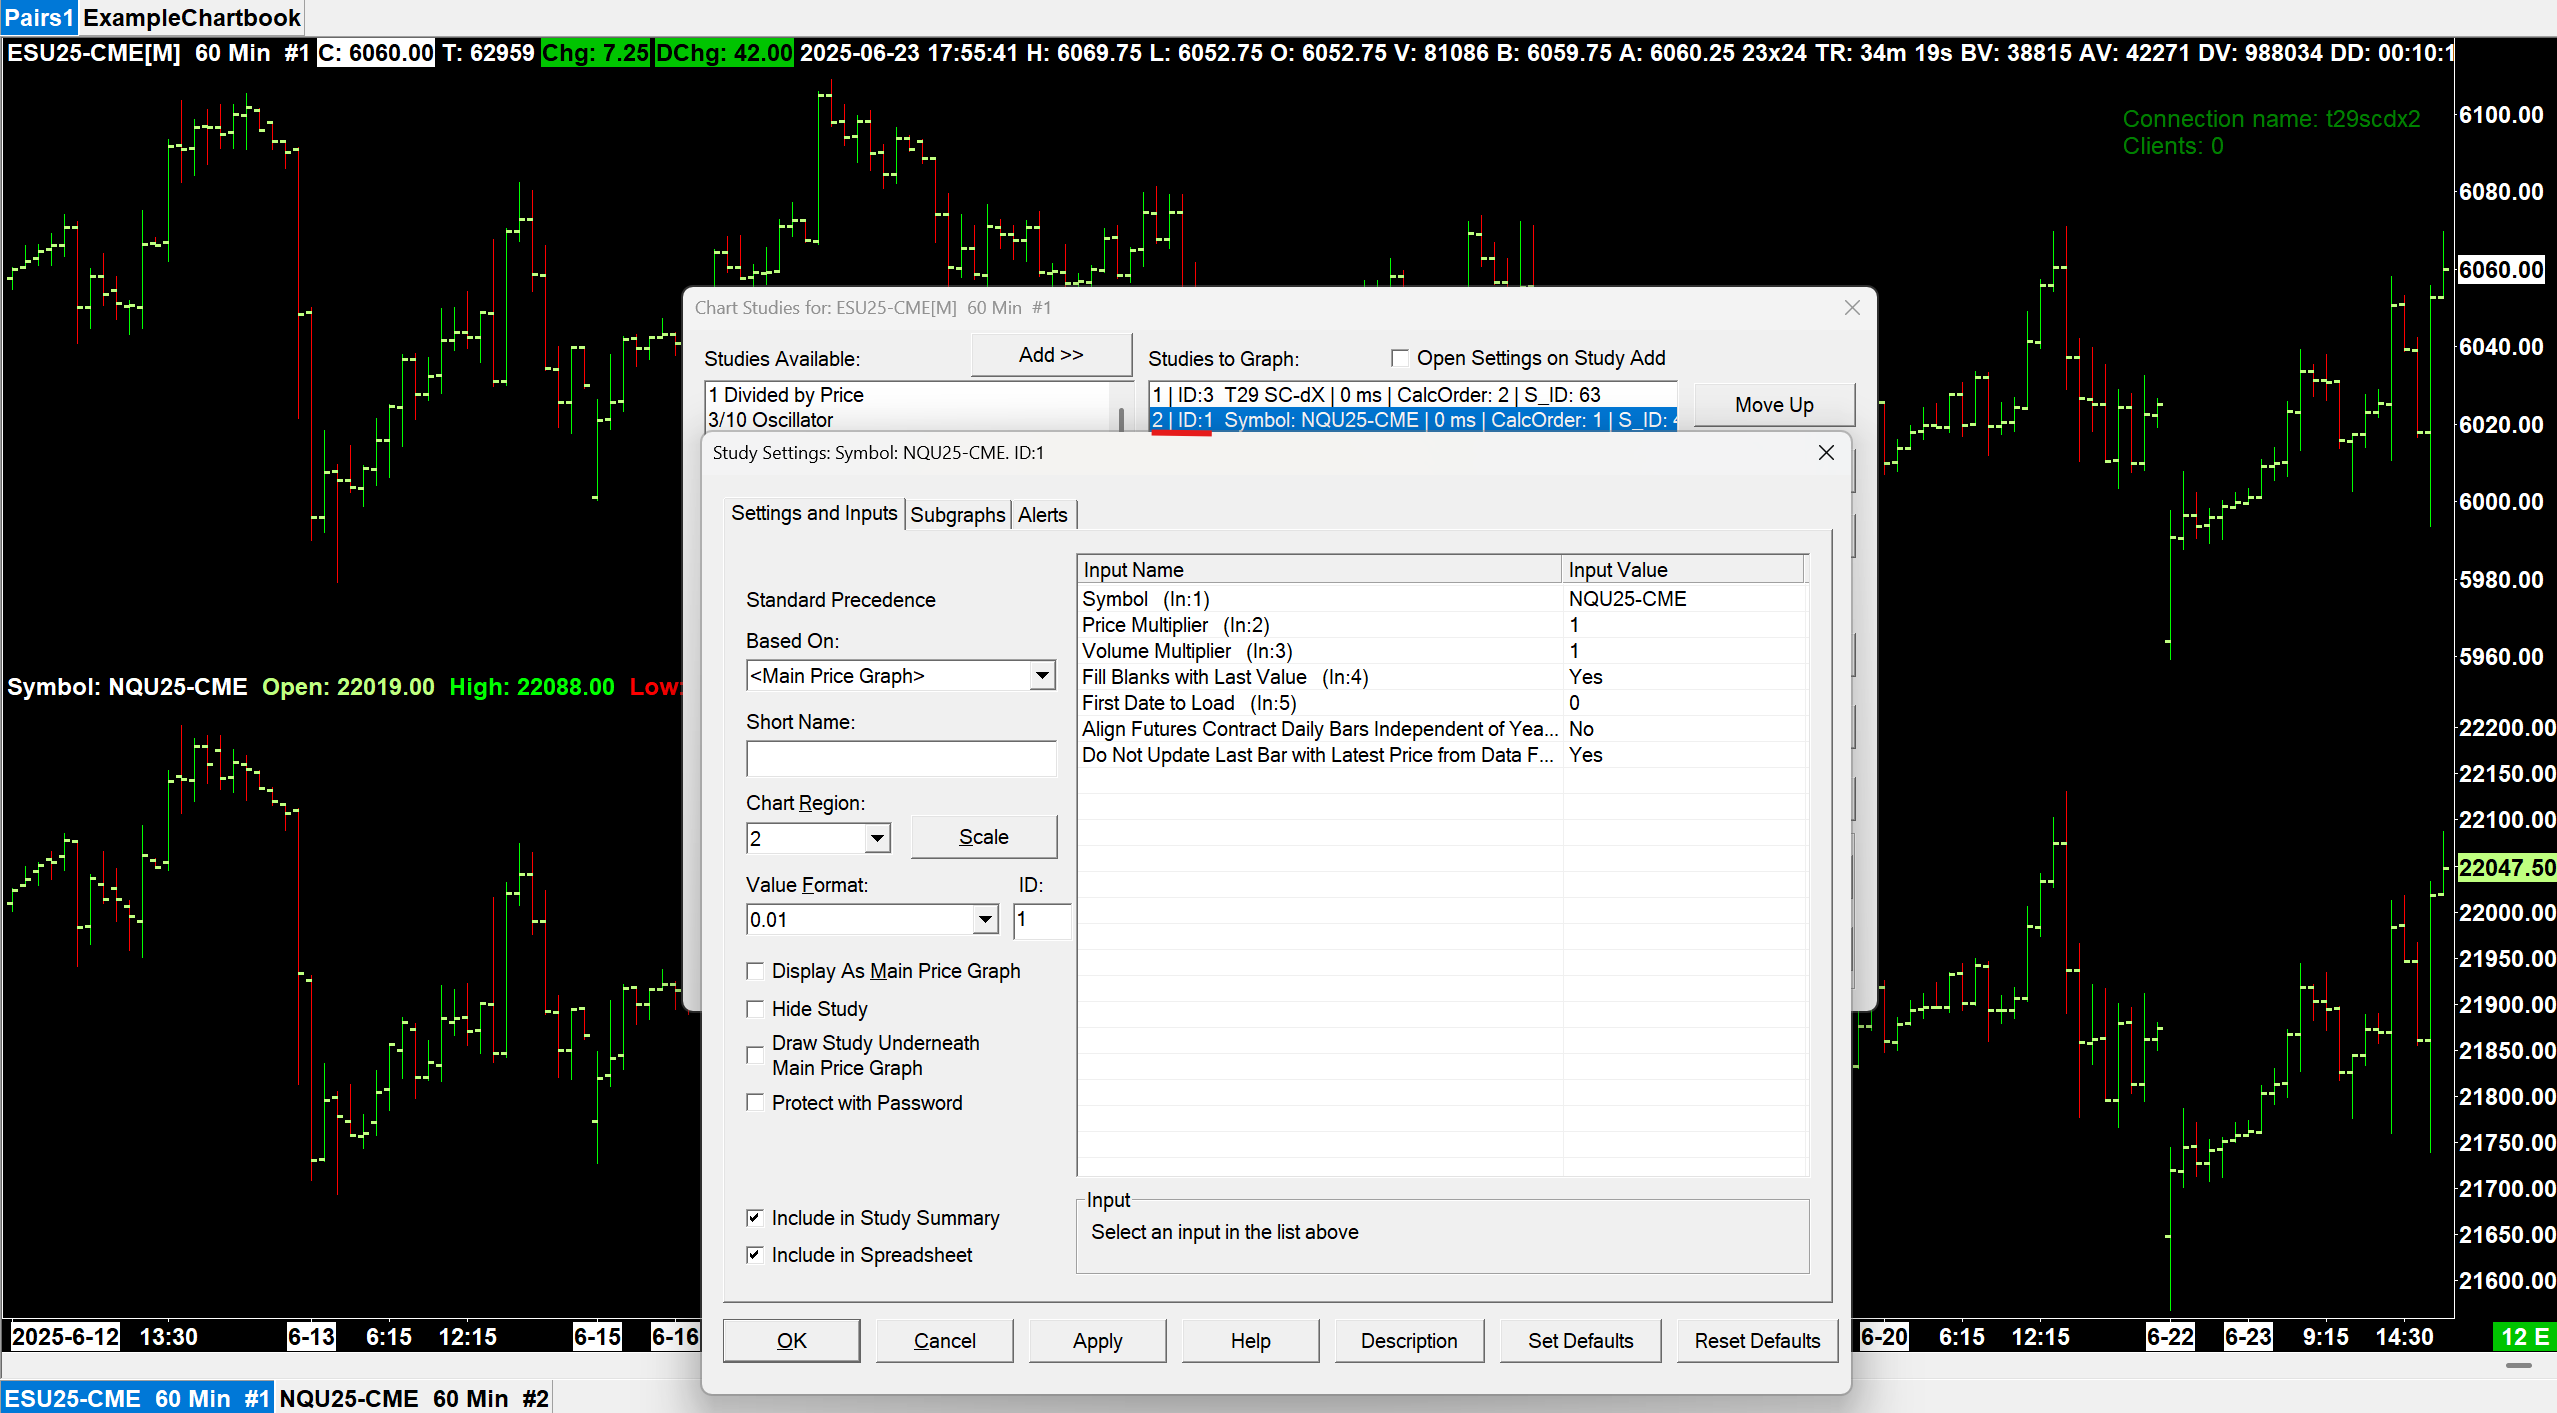This screenshot has height=1413, width=2557.
Task: Switch to NQU25-CME 60 Min #2 chart tab
Action: 413,1398
